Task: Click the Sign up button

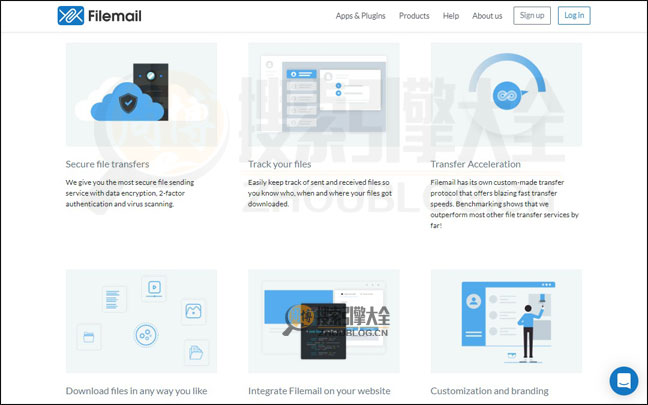Action: [x=532, y=16]
